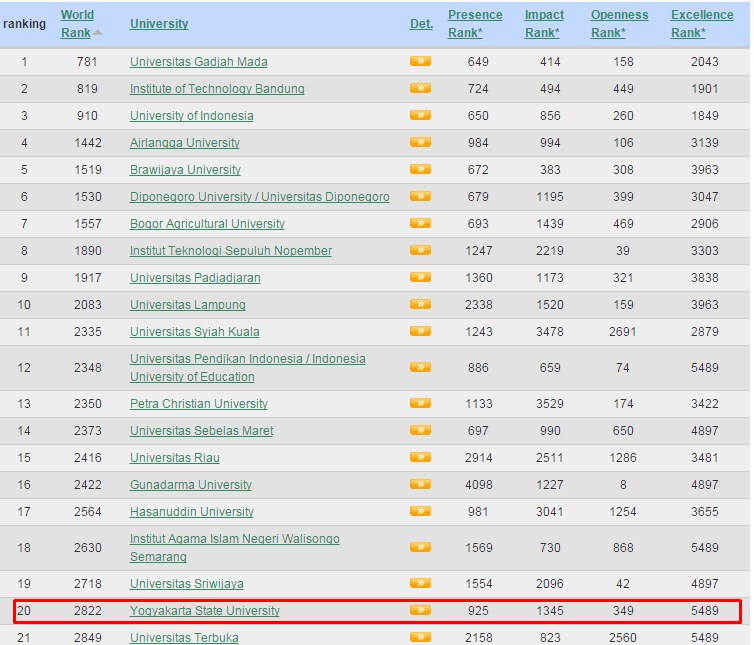Open Hasanuddin University link
Screen dimensions: 754x645
(191, 512)
